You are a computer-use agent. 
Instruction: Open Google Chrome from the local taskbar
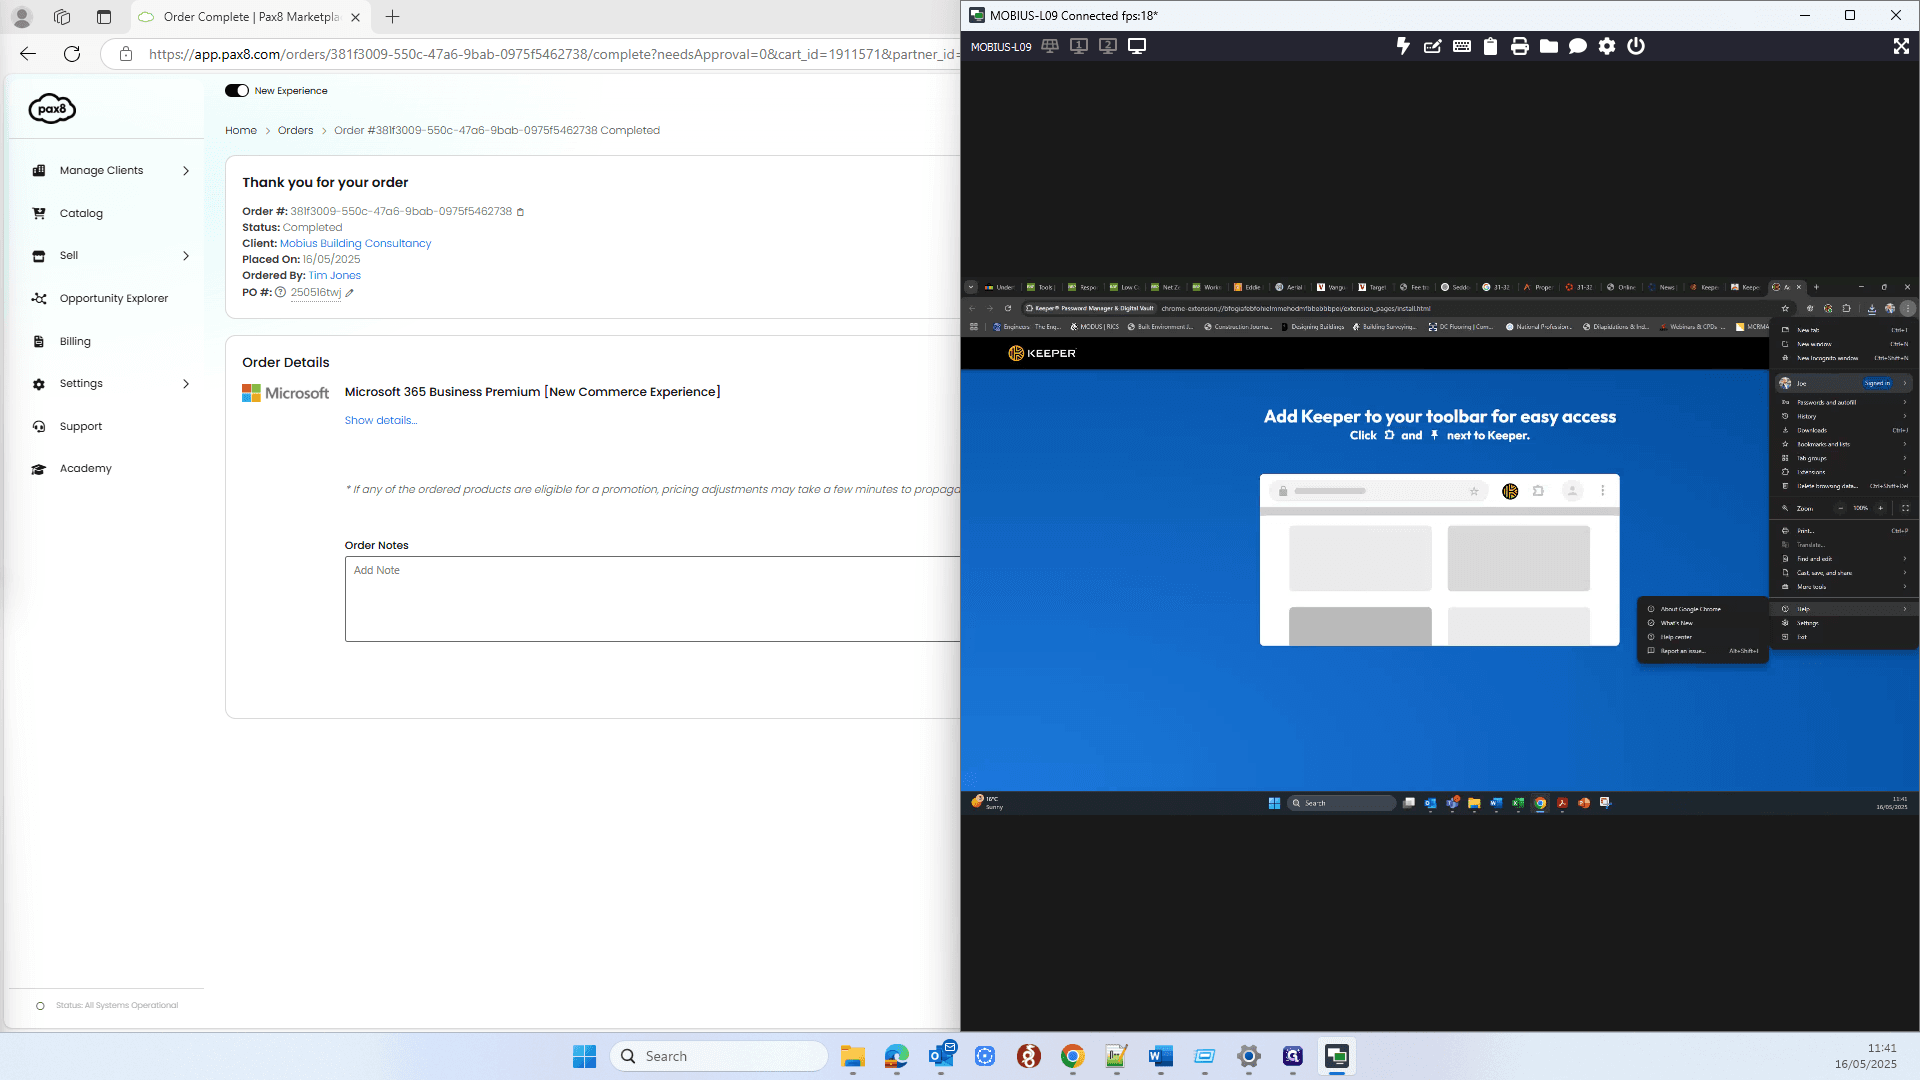tap(1073, 1056)
